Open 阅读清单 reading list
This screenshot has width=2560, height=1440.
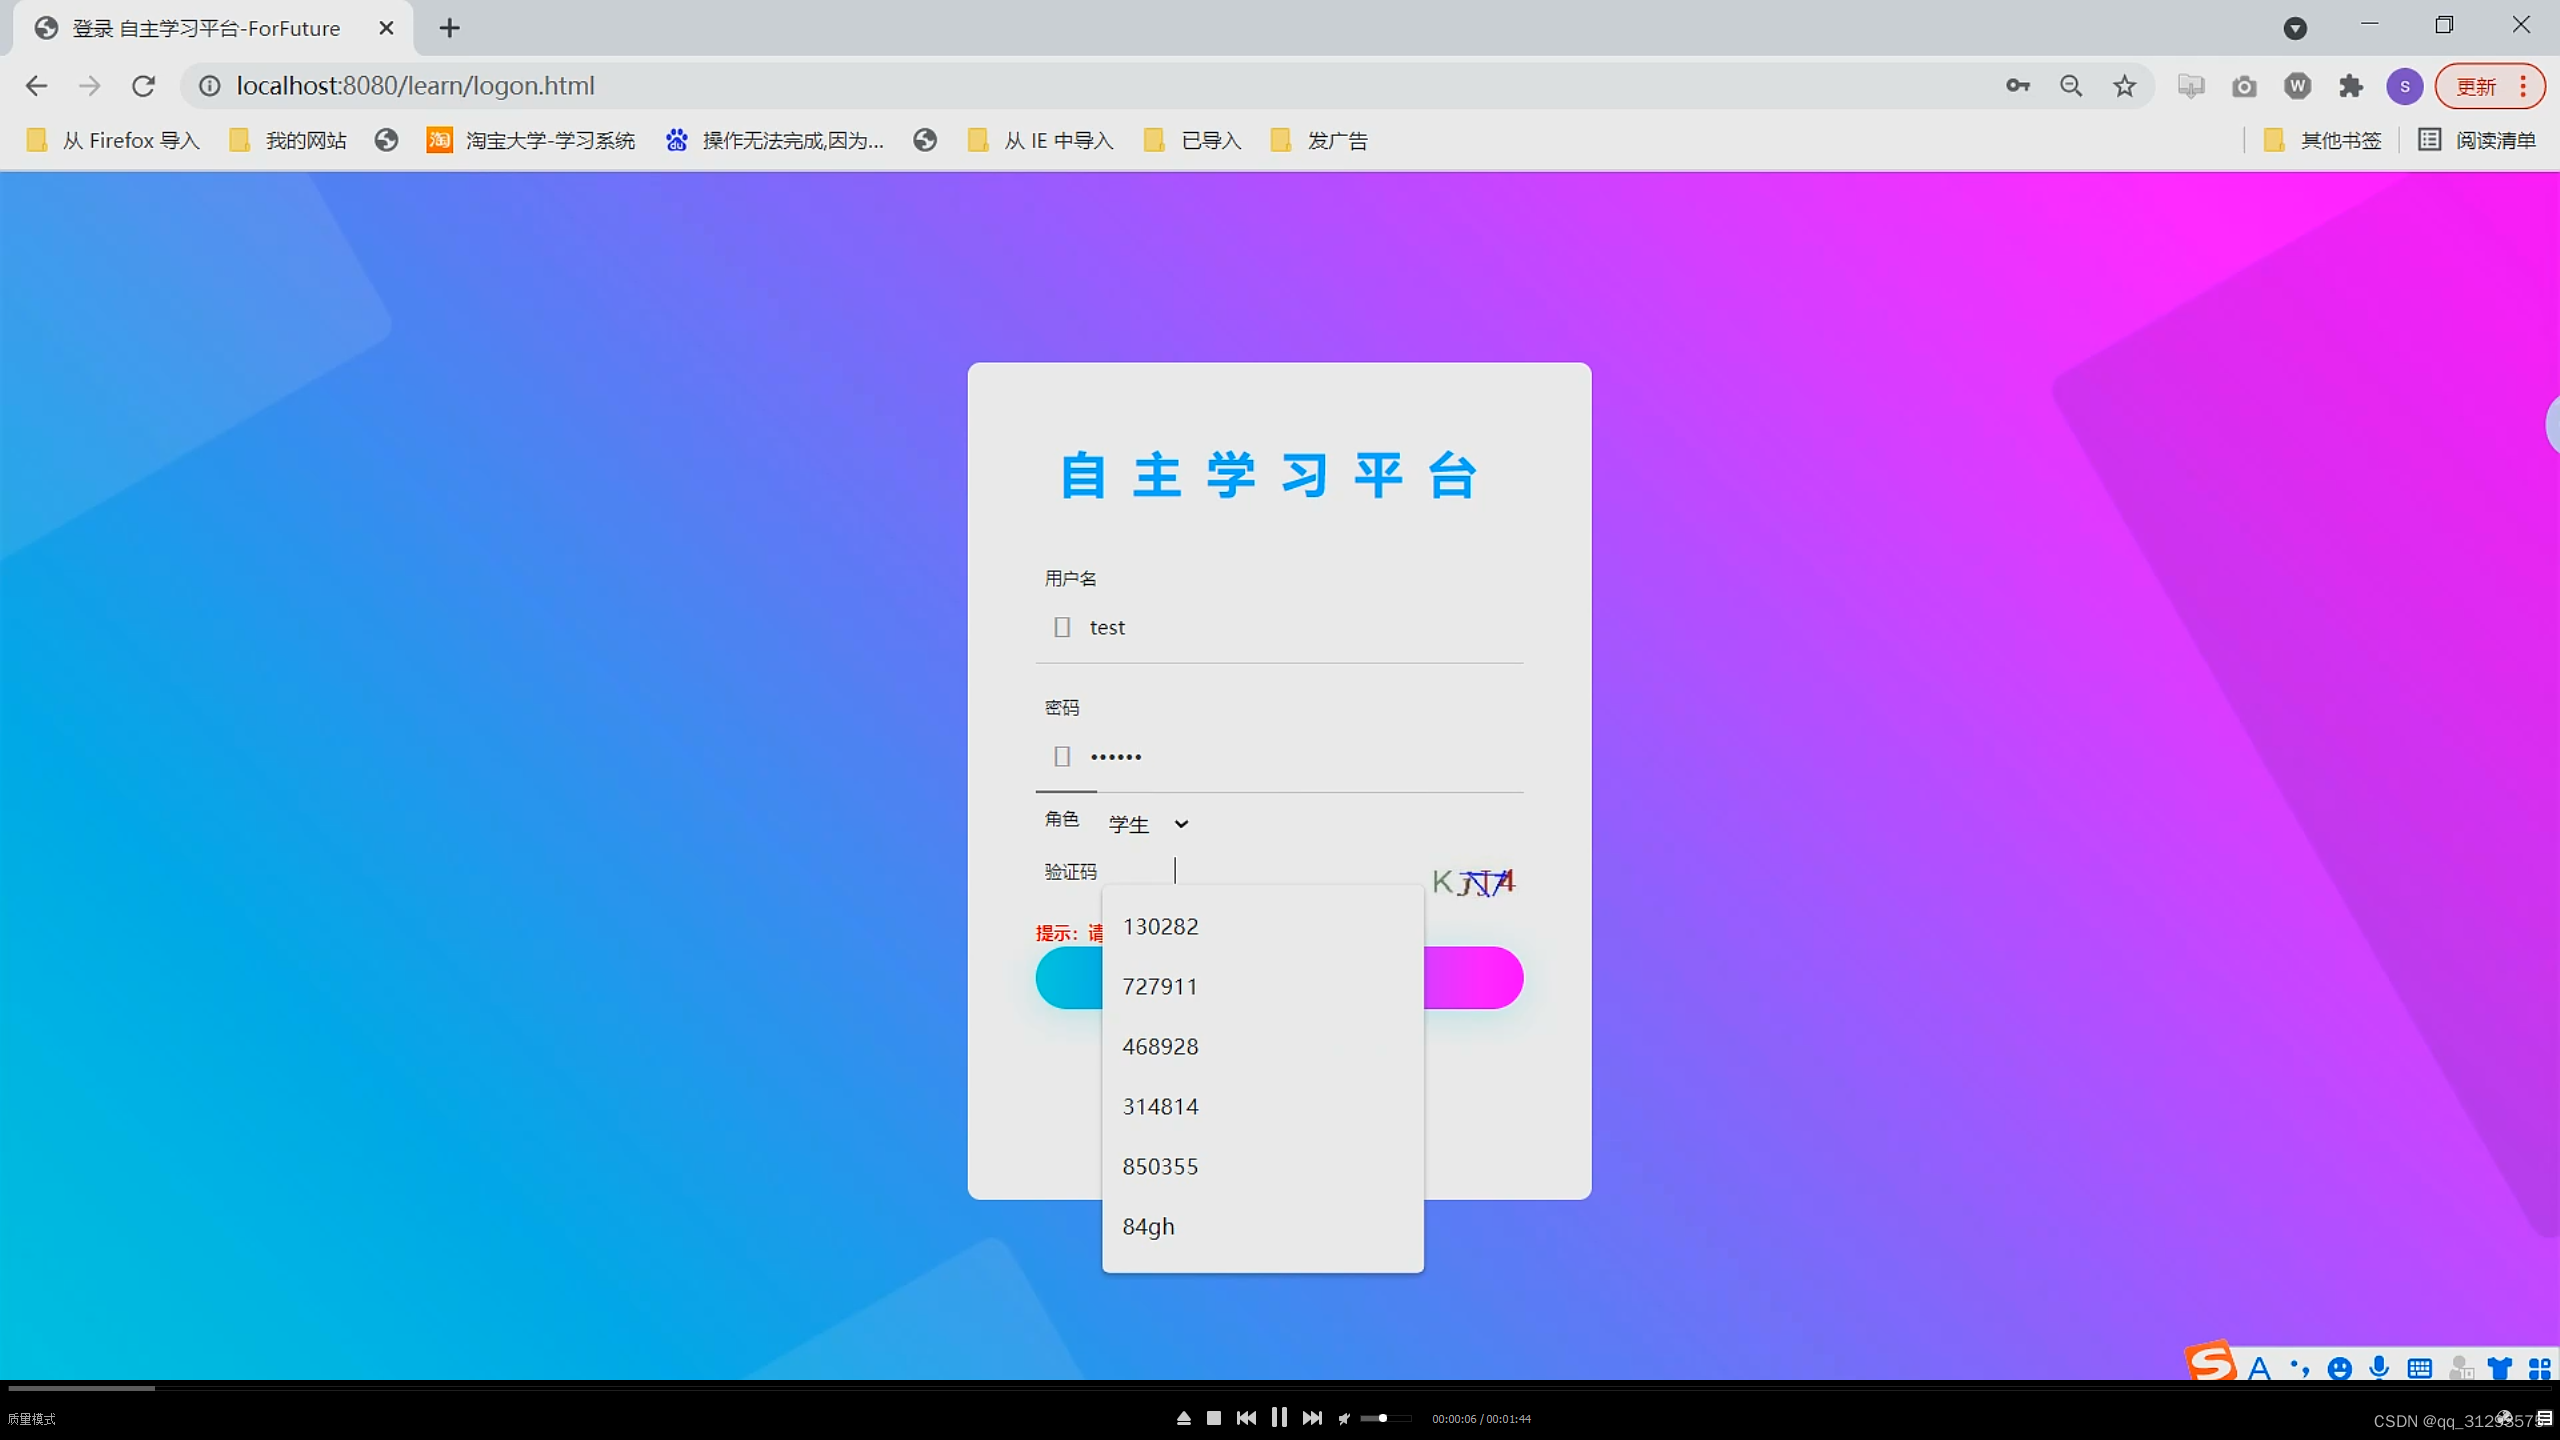click(2477, 140)
